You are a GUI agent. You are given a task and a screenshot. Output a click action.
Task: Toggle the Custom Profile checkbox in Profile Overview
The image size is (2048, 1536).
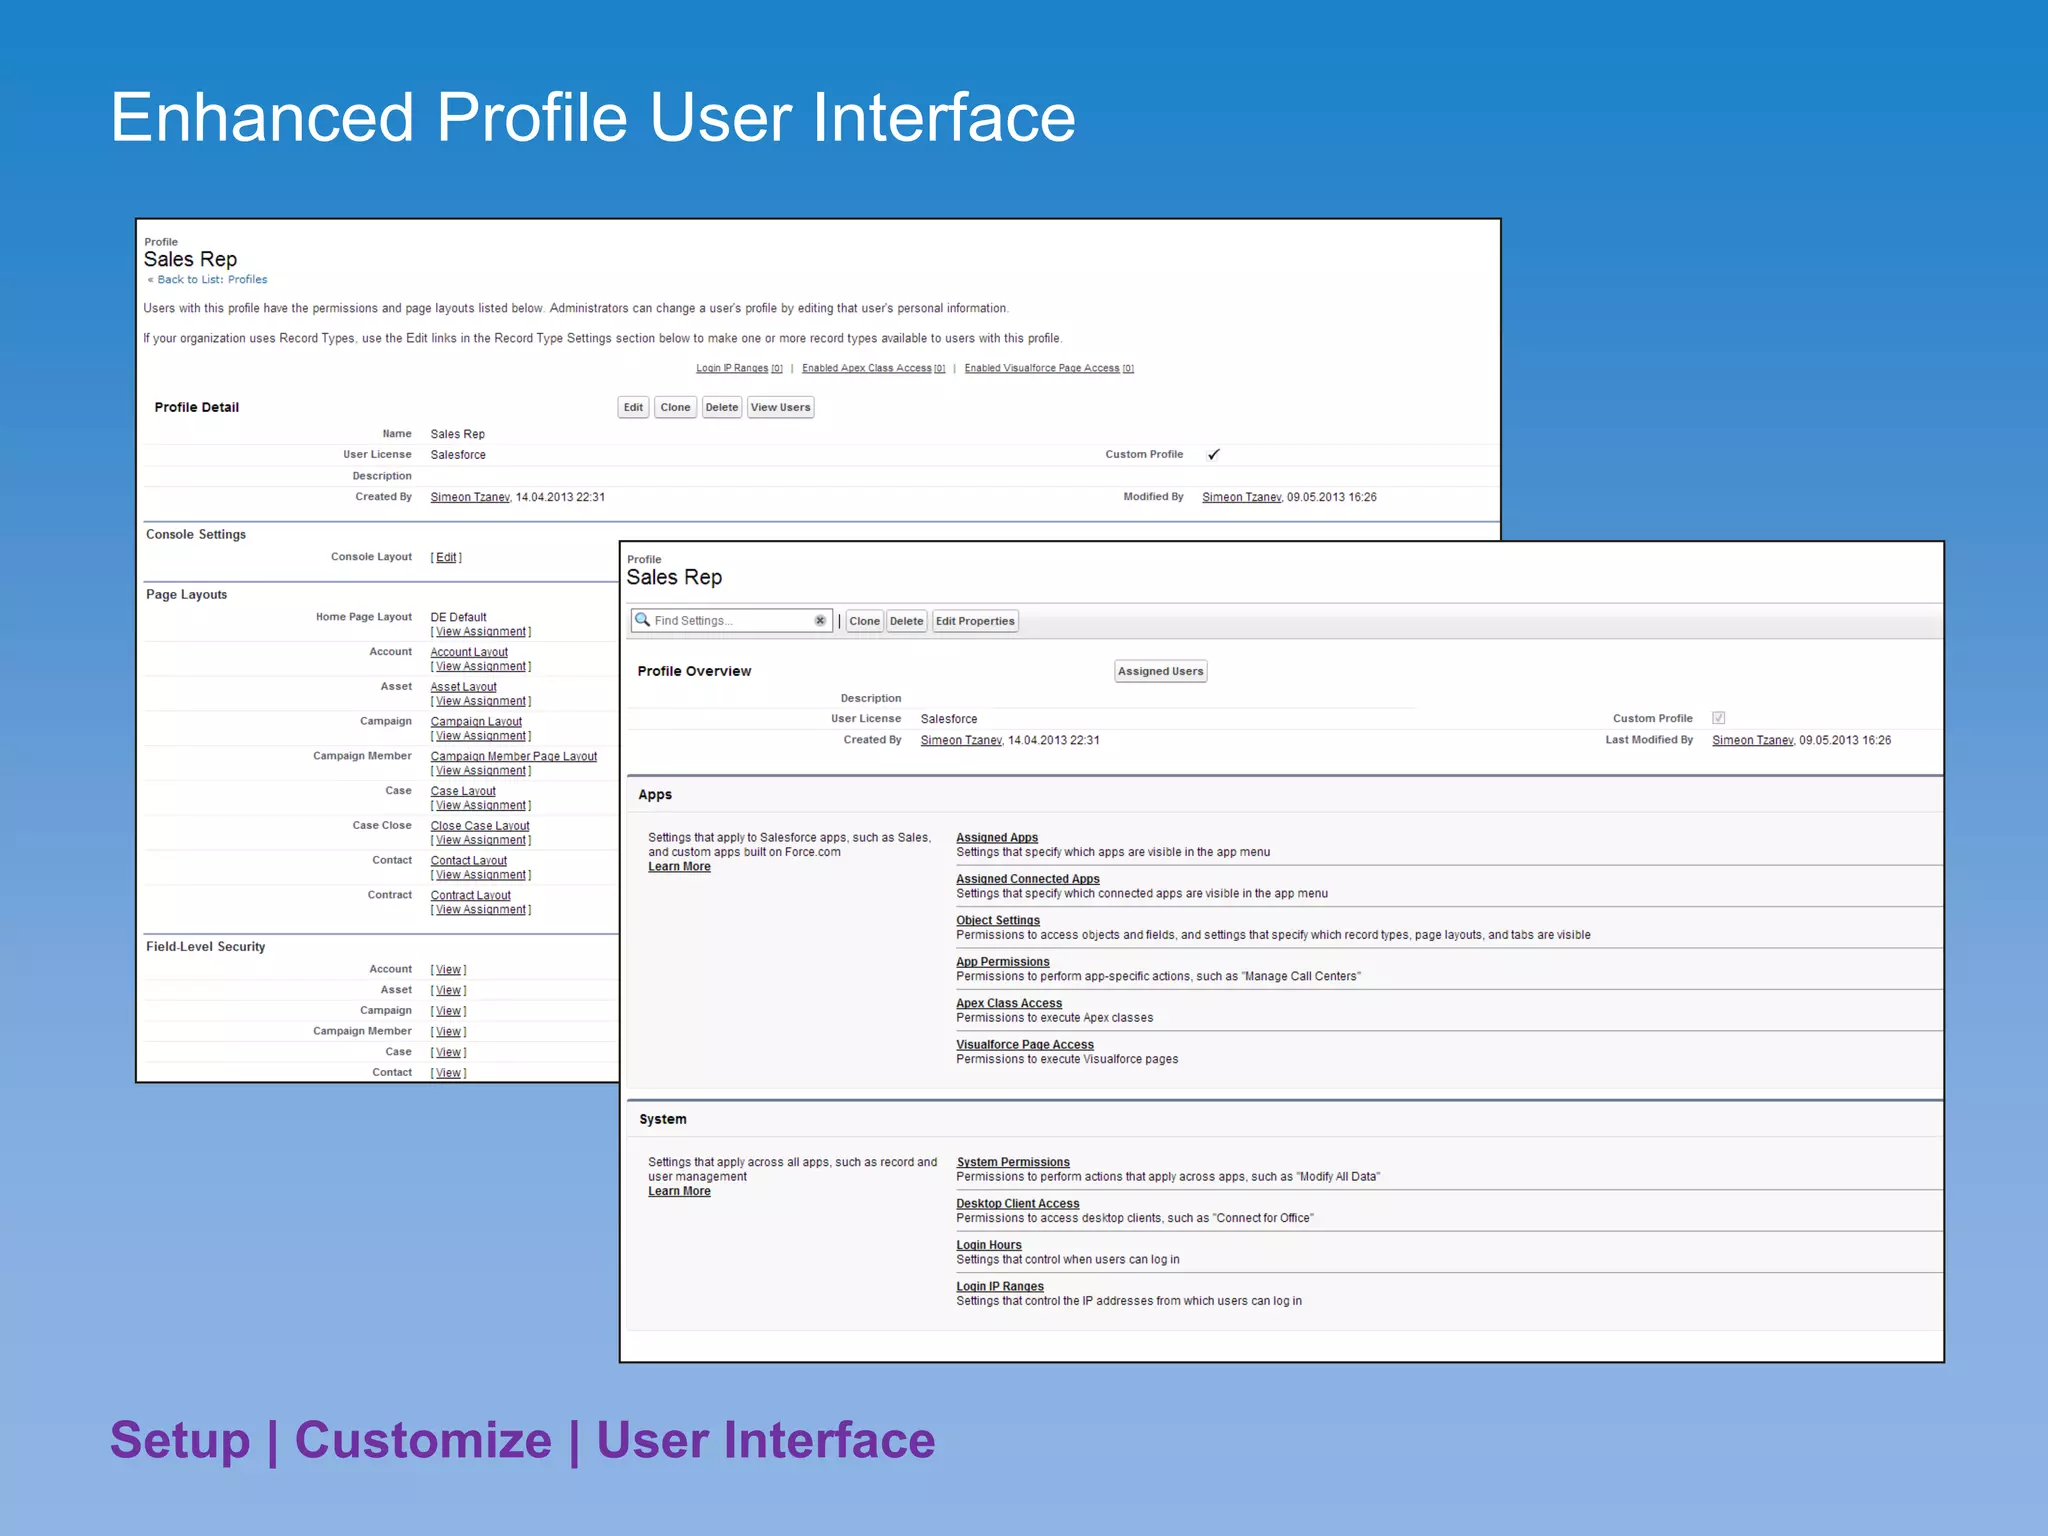(1718, 718)
